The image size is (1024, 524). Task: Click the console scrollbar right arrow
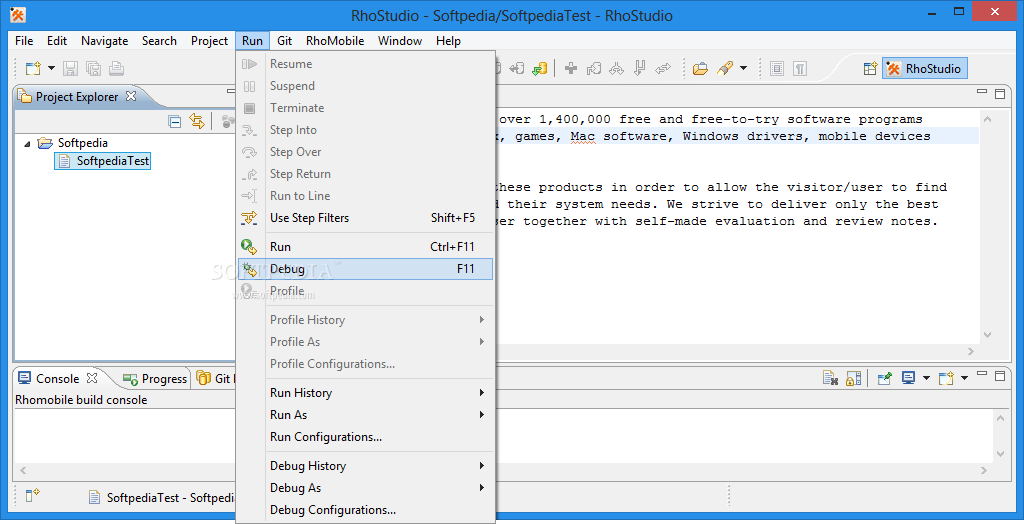click(984, 470)
